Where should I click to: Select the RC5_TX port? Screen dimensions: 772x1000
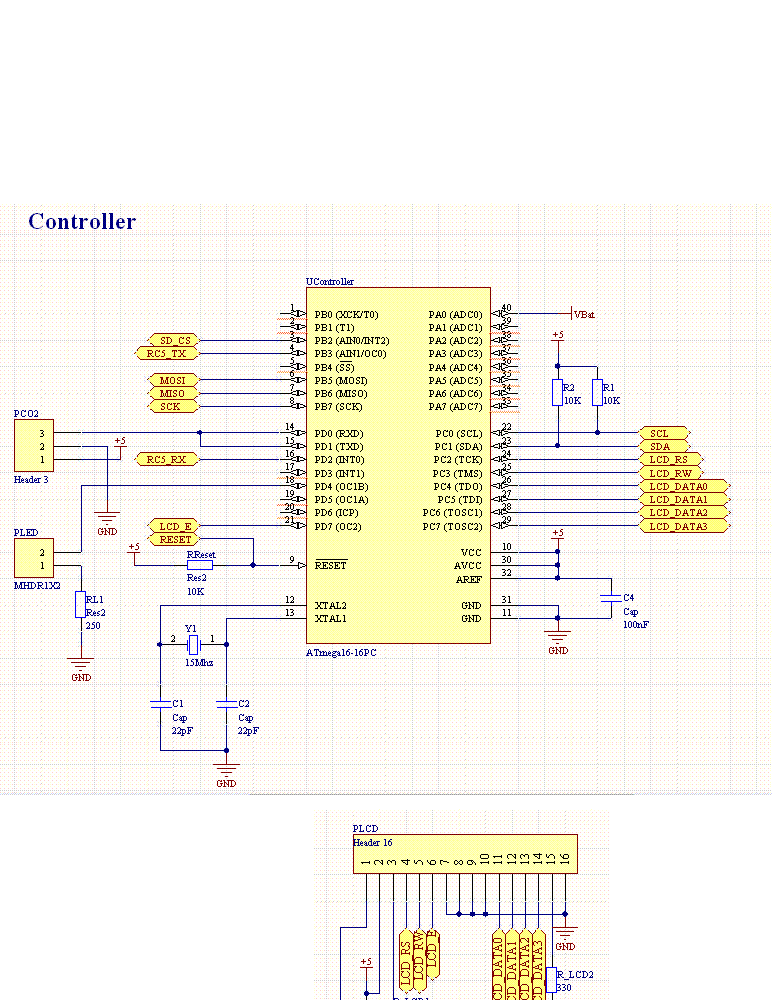(x=167, y=353)
